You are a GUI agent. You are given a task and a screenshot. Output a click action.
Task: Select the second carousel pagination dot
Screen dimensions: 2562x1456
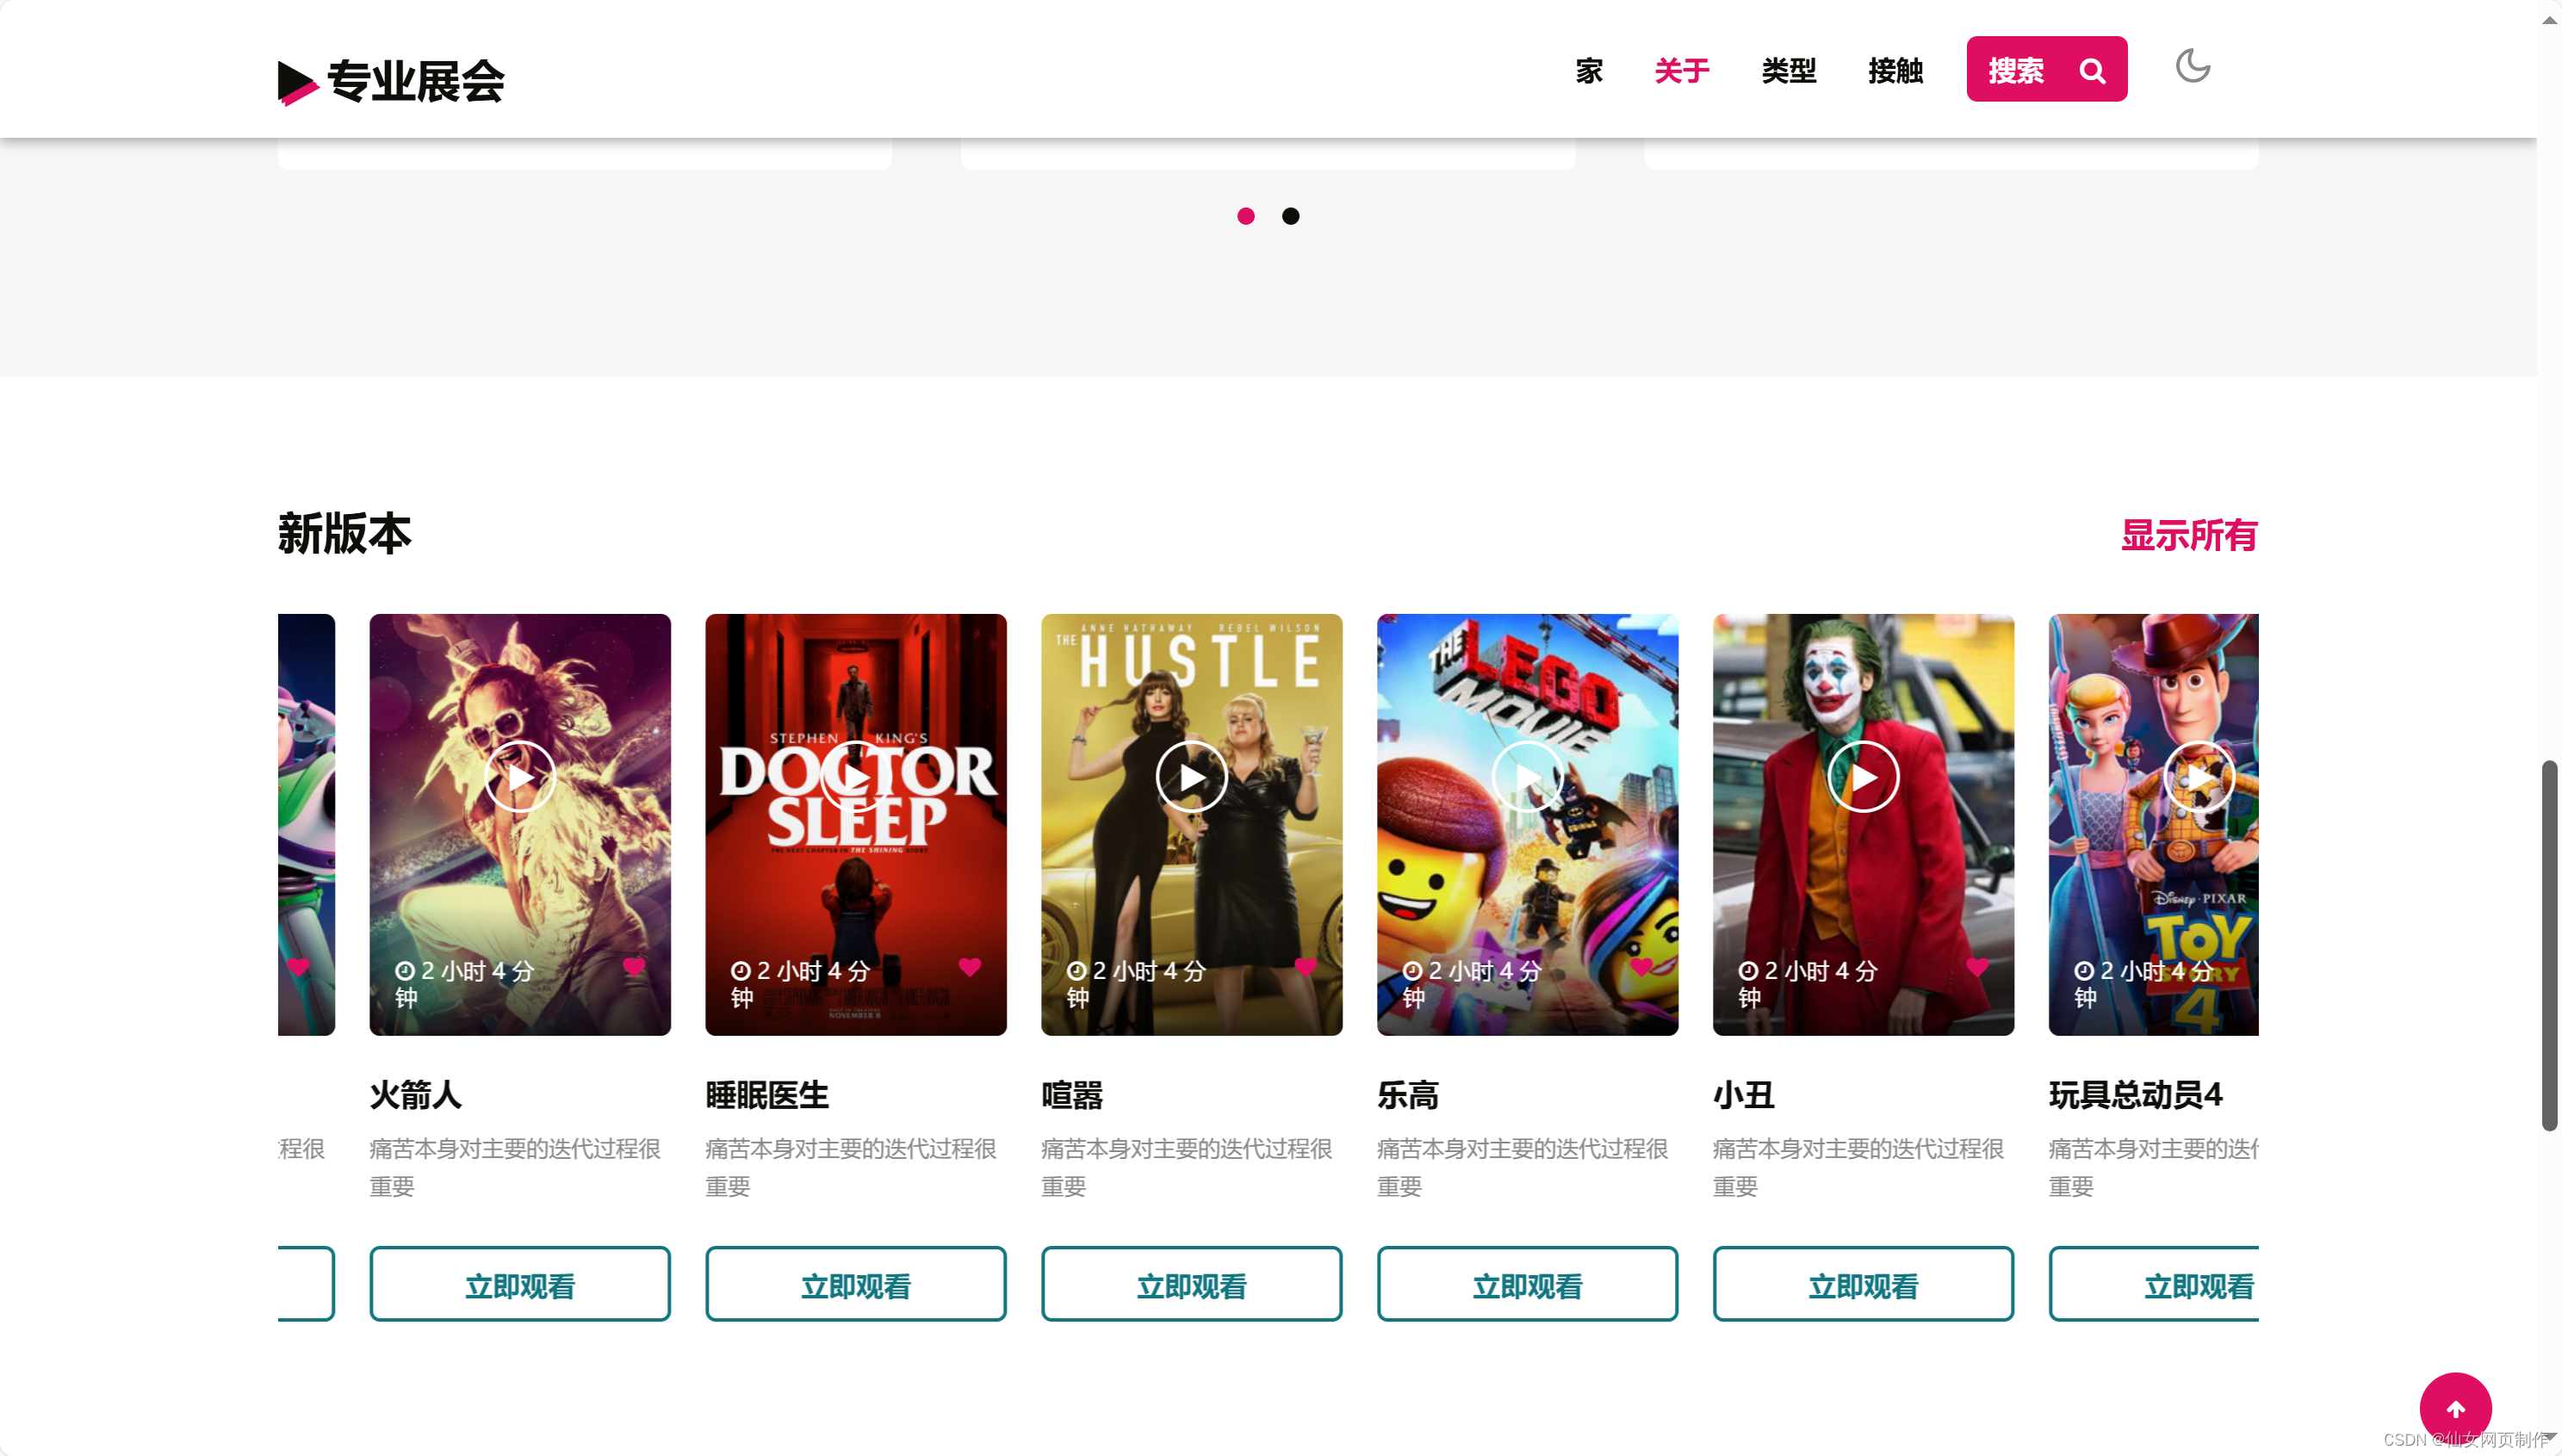click(1290, 216)
